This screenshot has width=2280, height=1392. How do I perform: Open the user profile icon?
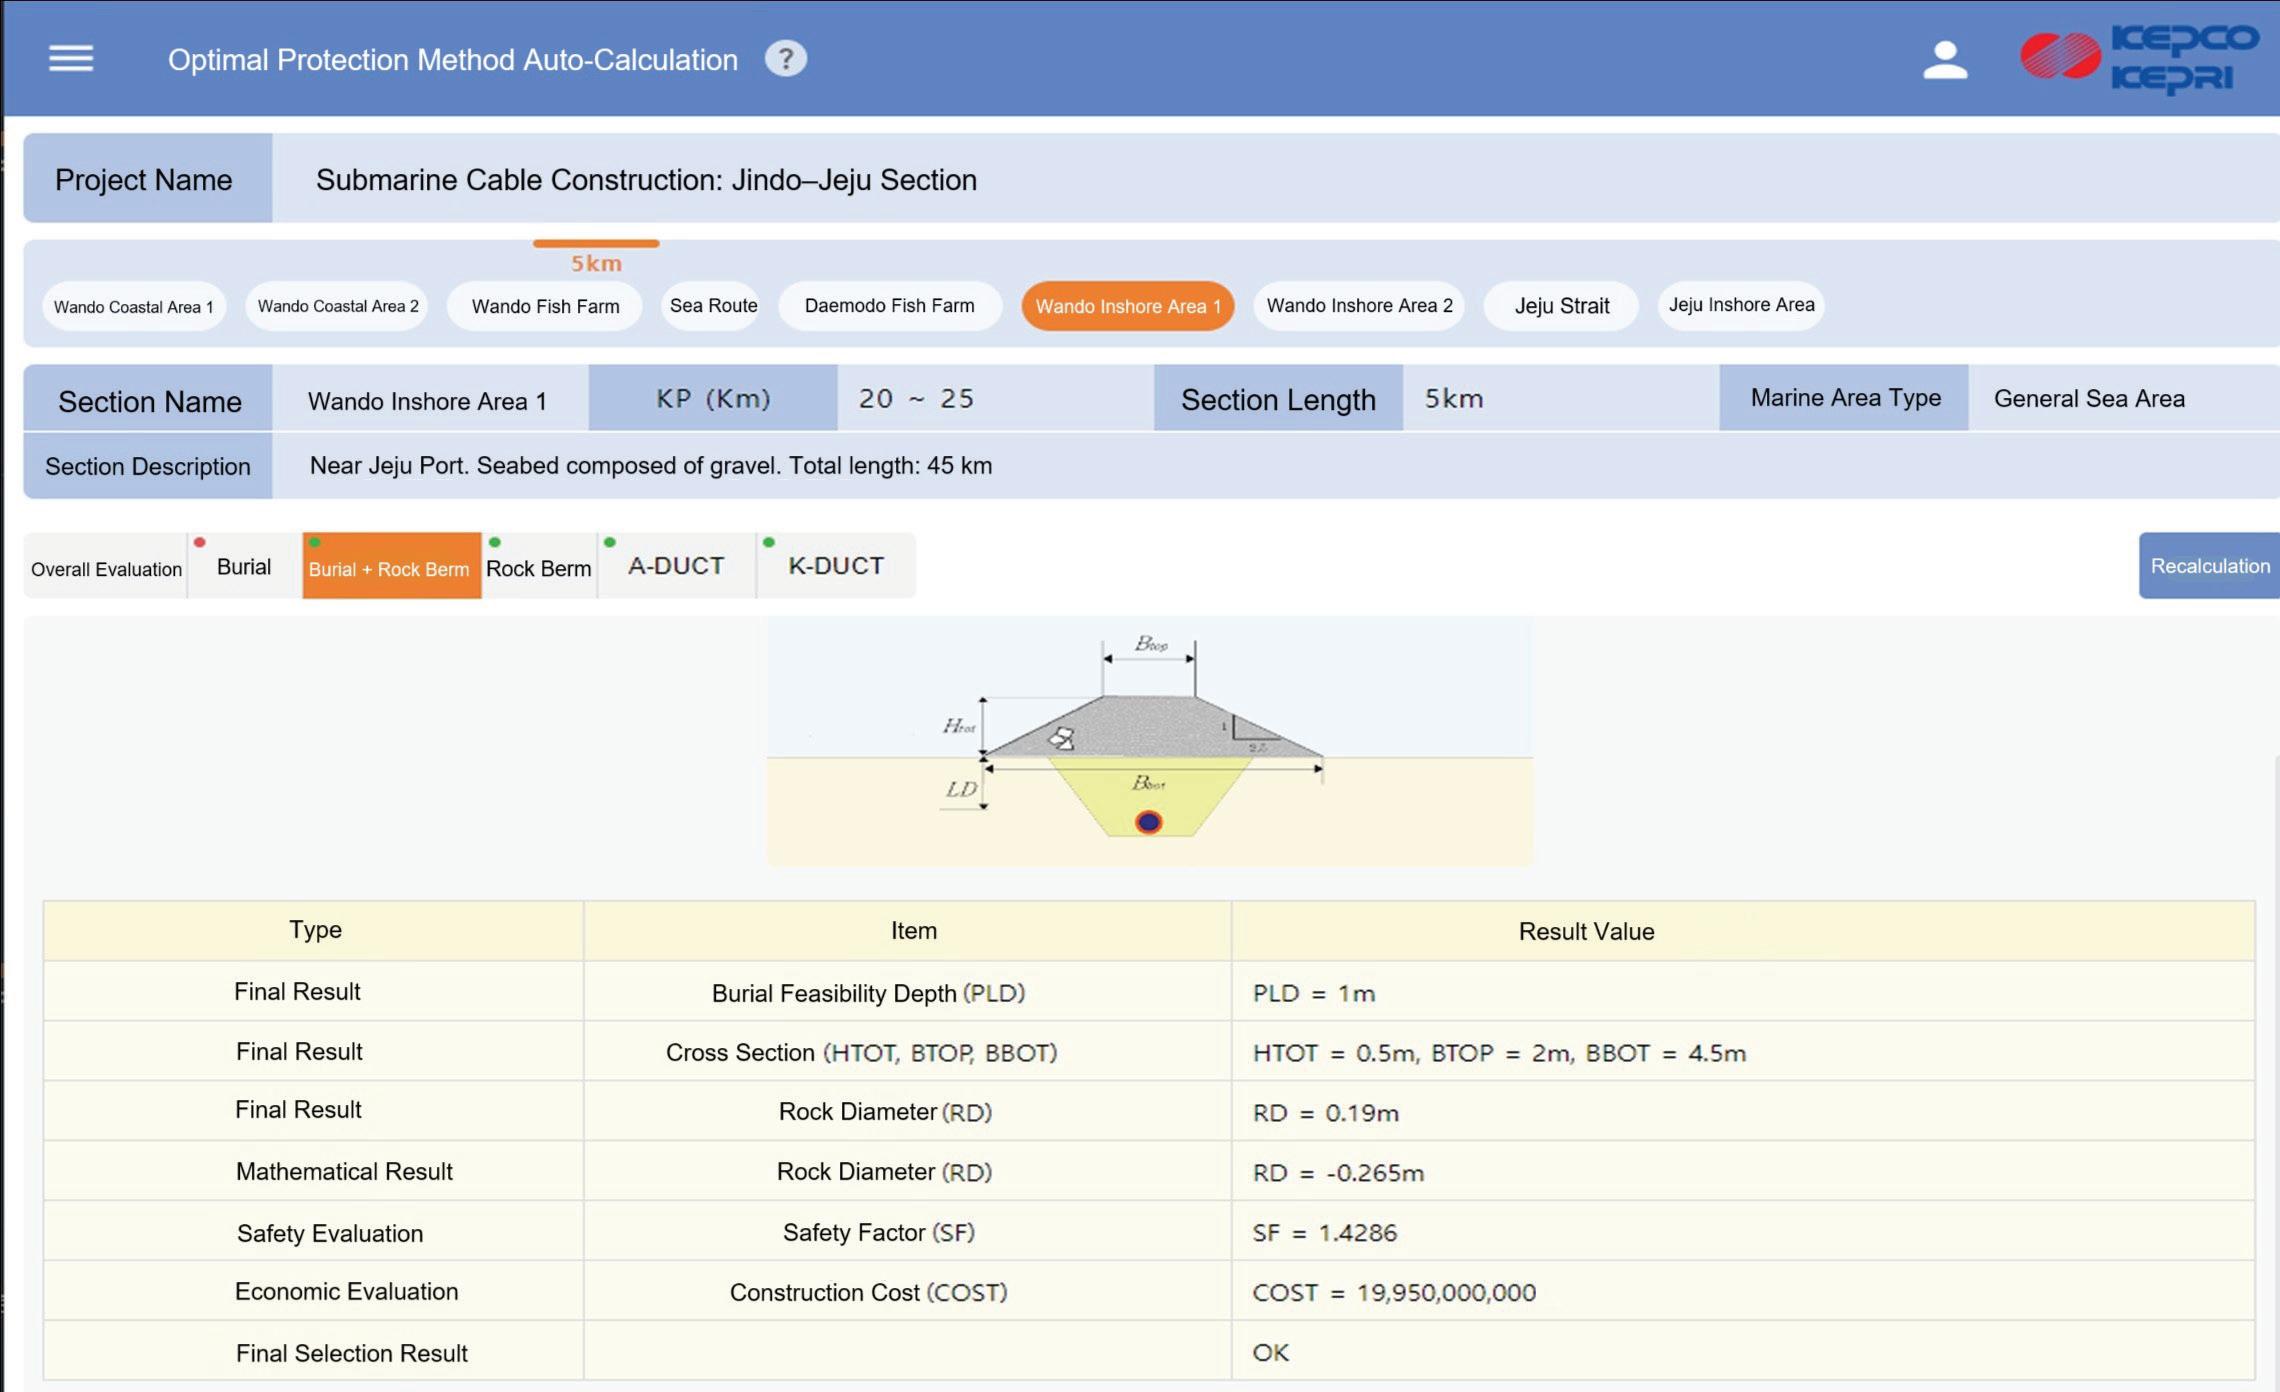pos(1944,60)
